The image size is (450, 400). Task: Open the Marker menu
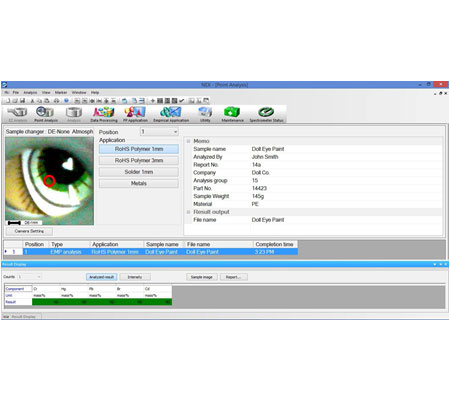click(61, 92)
